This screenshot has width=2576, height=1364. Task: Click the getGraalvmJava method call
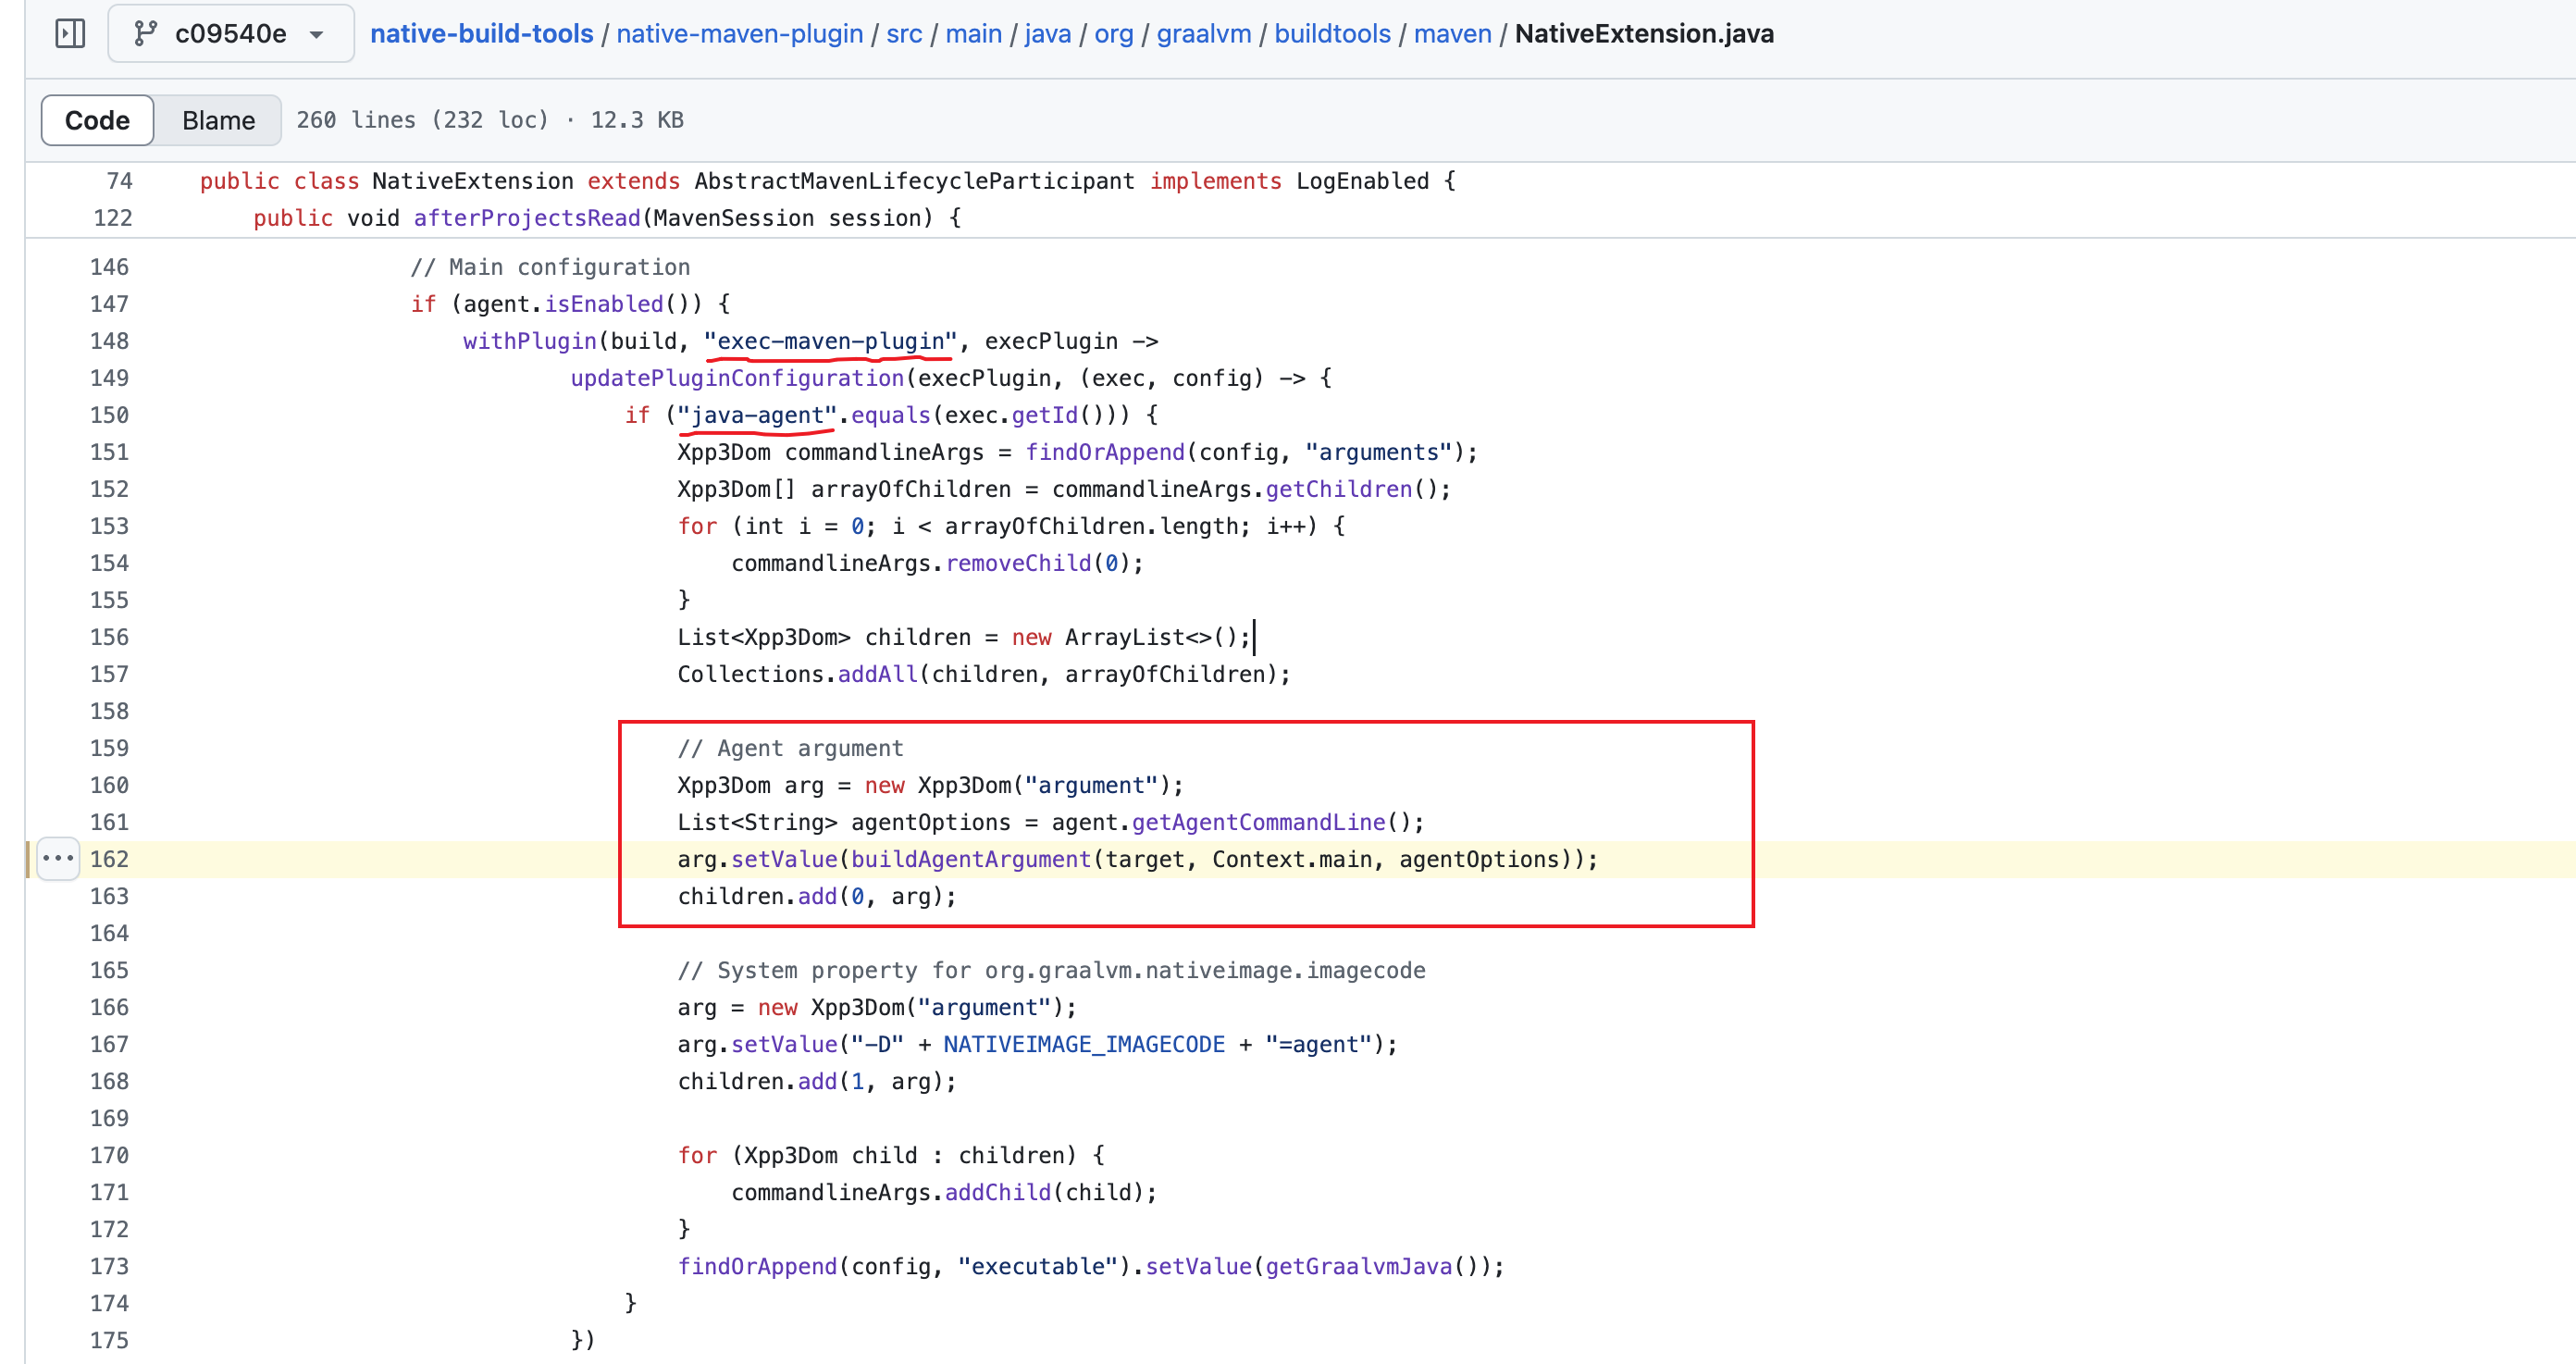(1358, 1266)
